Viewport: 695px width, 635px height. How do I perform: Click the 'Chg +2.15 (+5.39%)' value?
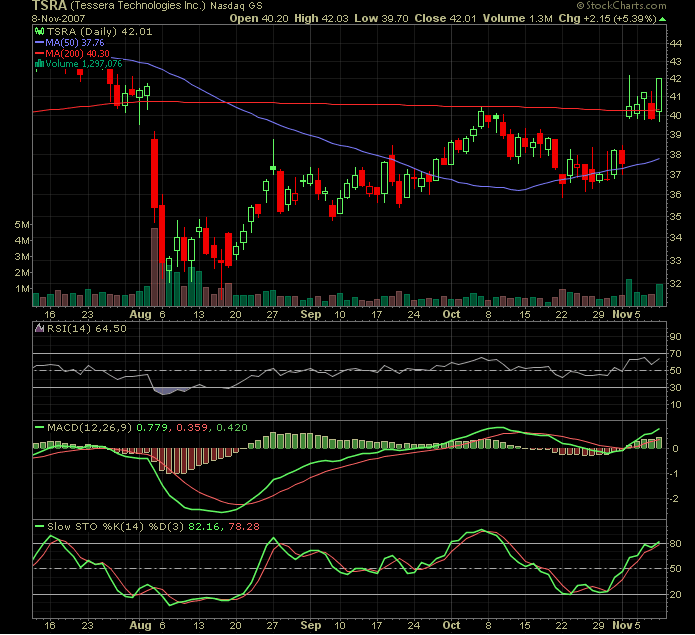pos(607,19)
